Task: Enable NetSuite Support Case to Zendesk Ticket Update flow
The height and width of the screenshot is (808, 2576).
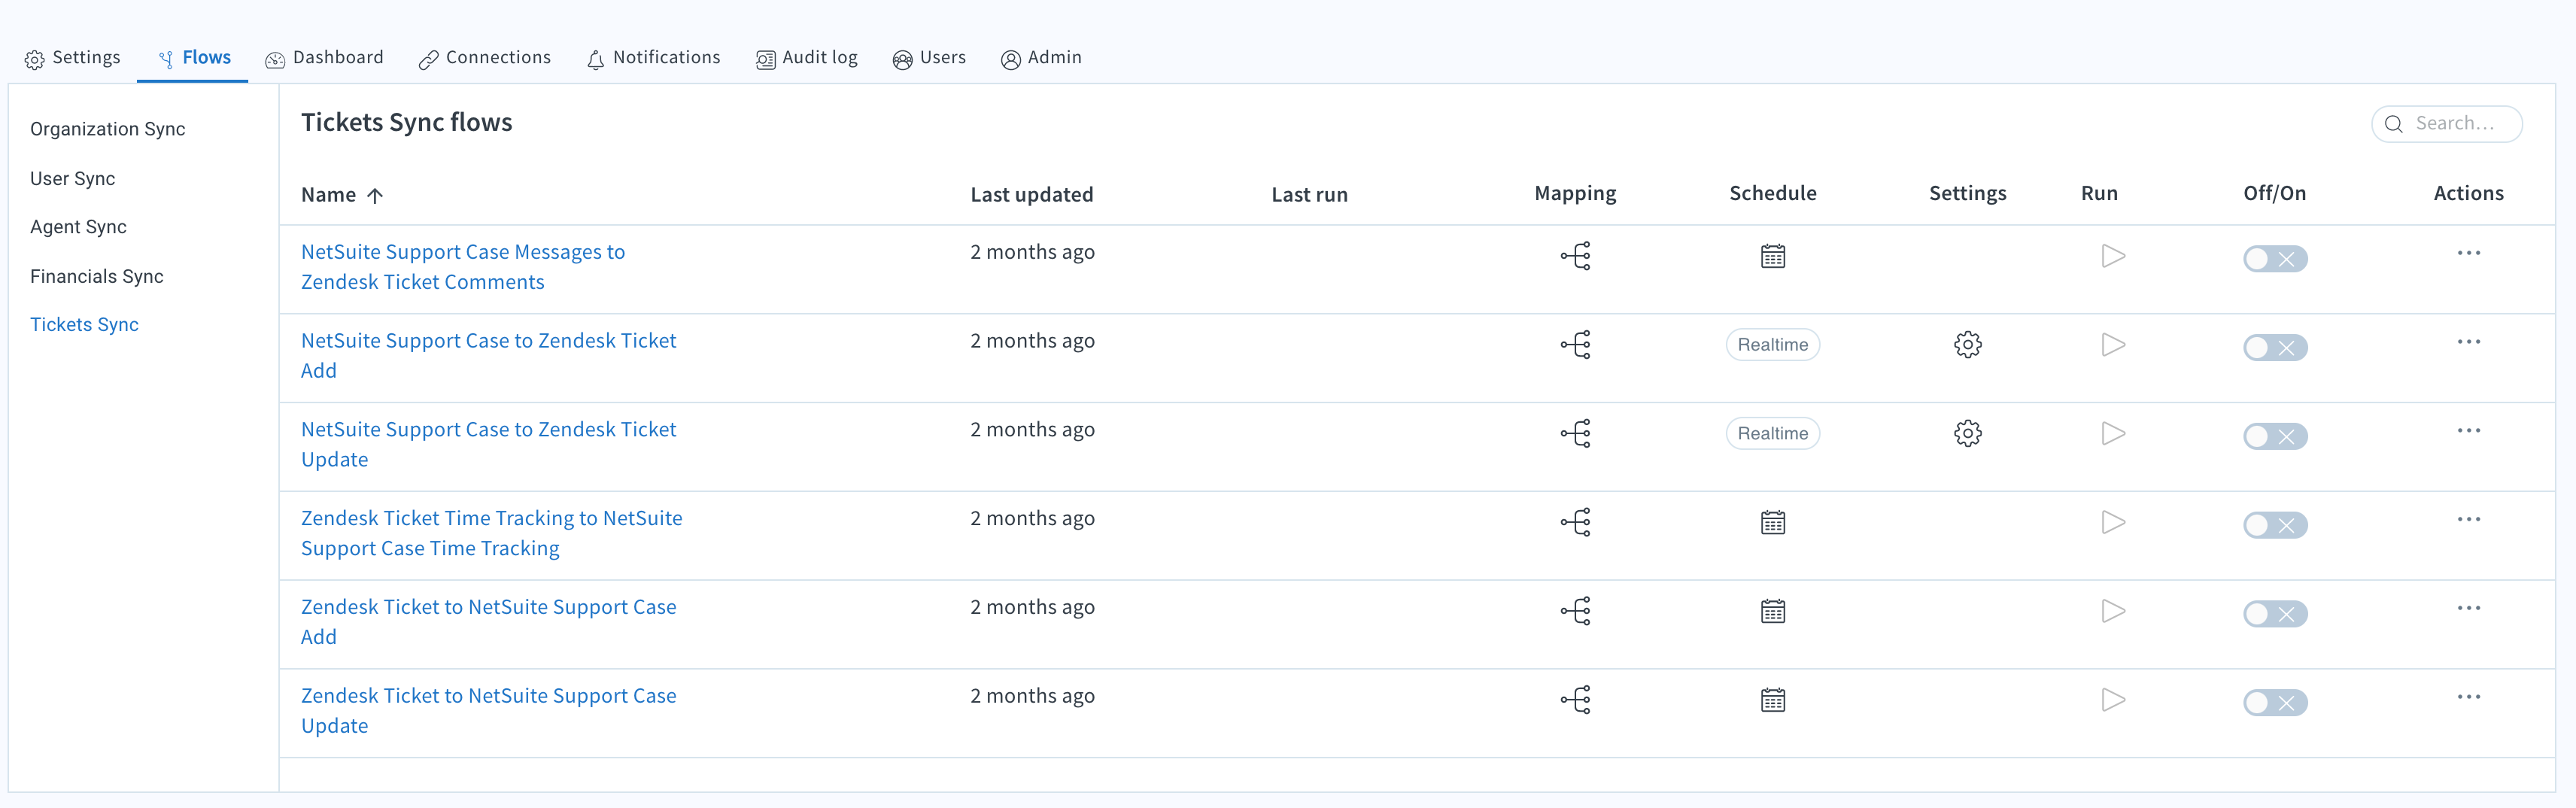Action: coord(2275,437)
